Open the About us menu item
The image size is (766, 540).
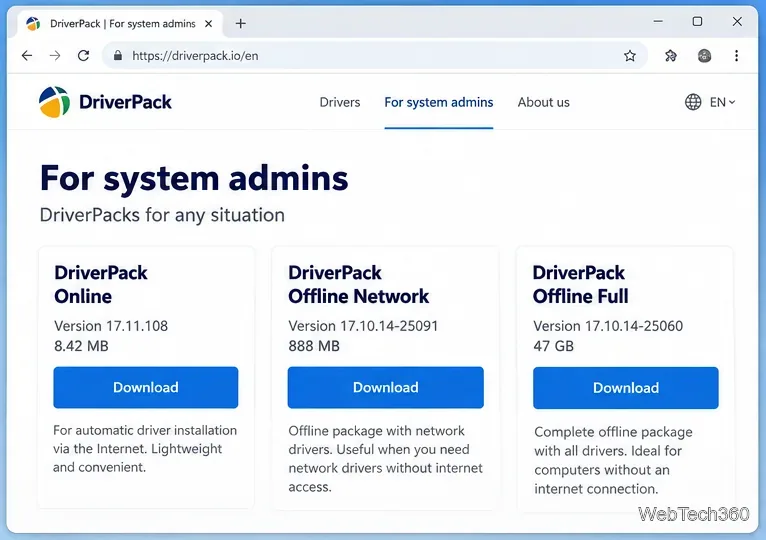coord(543,102)
